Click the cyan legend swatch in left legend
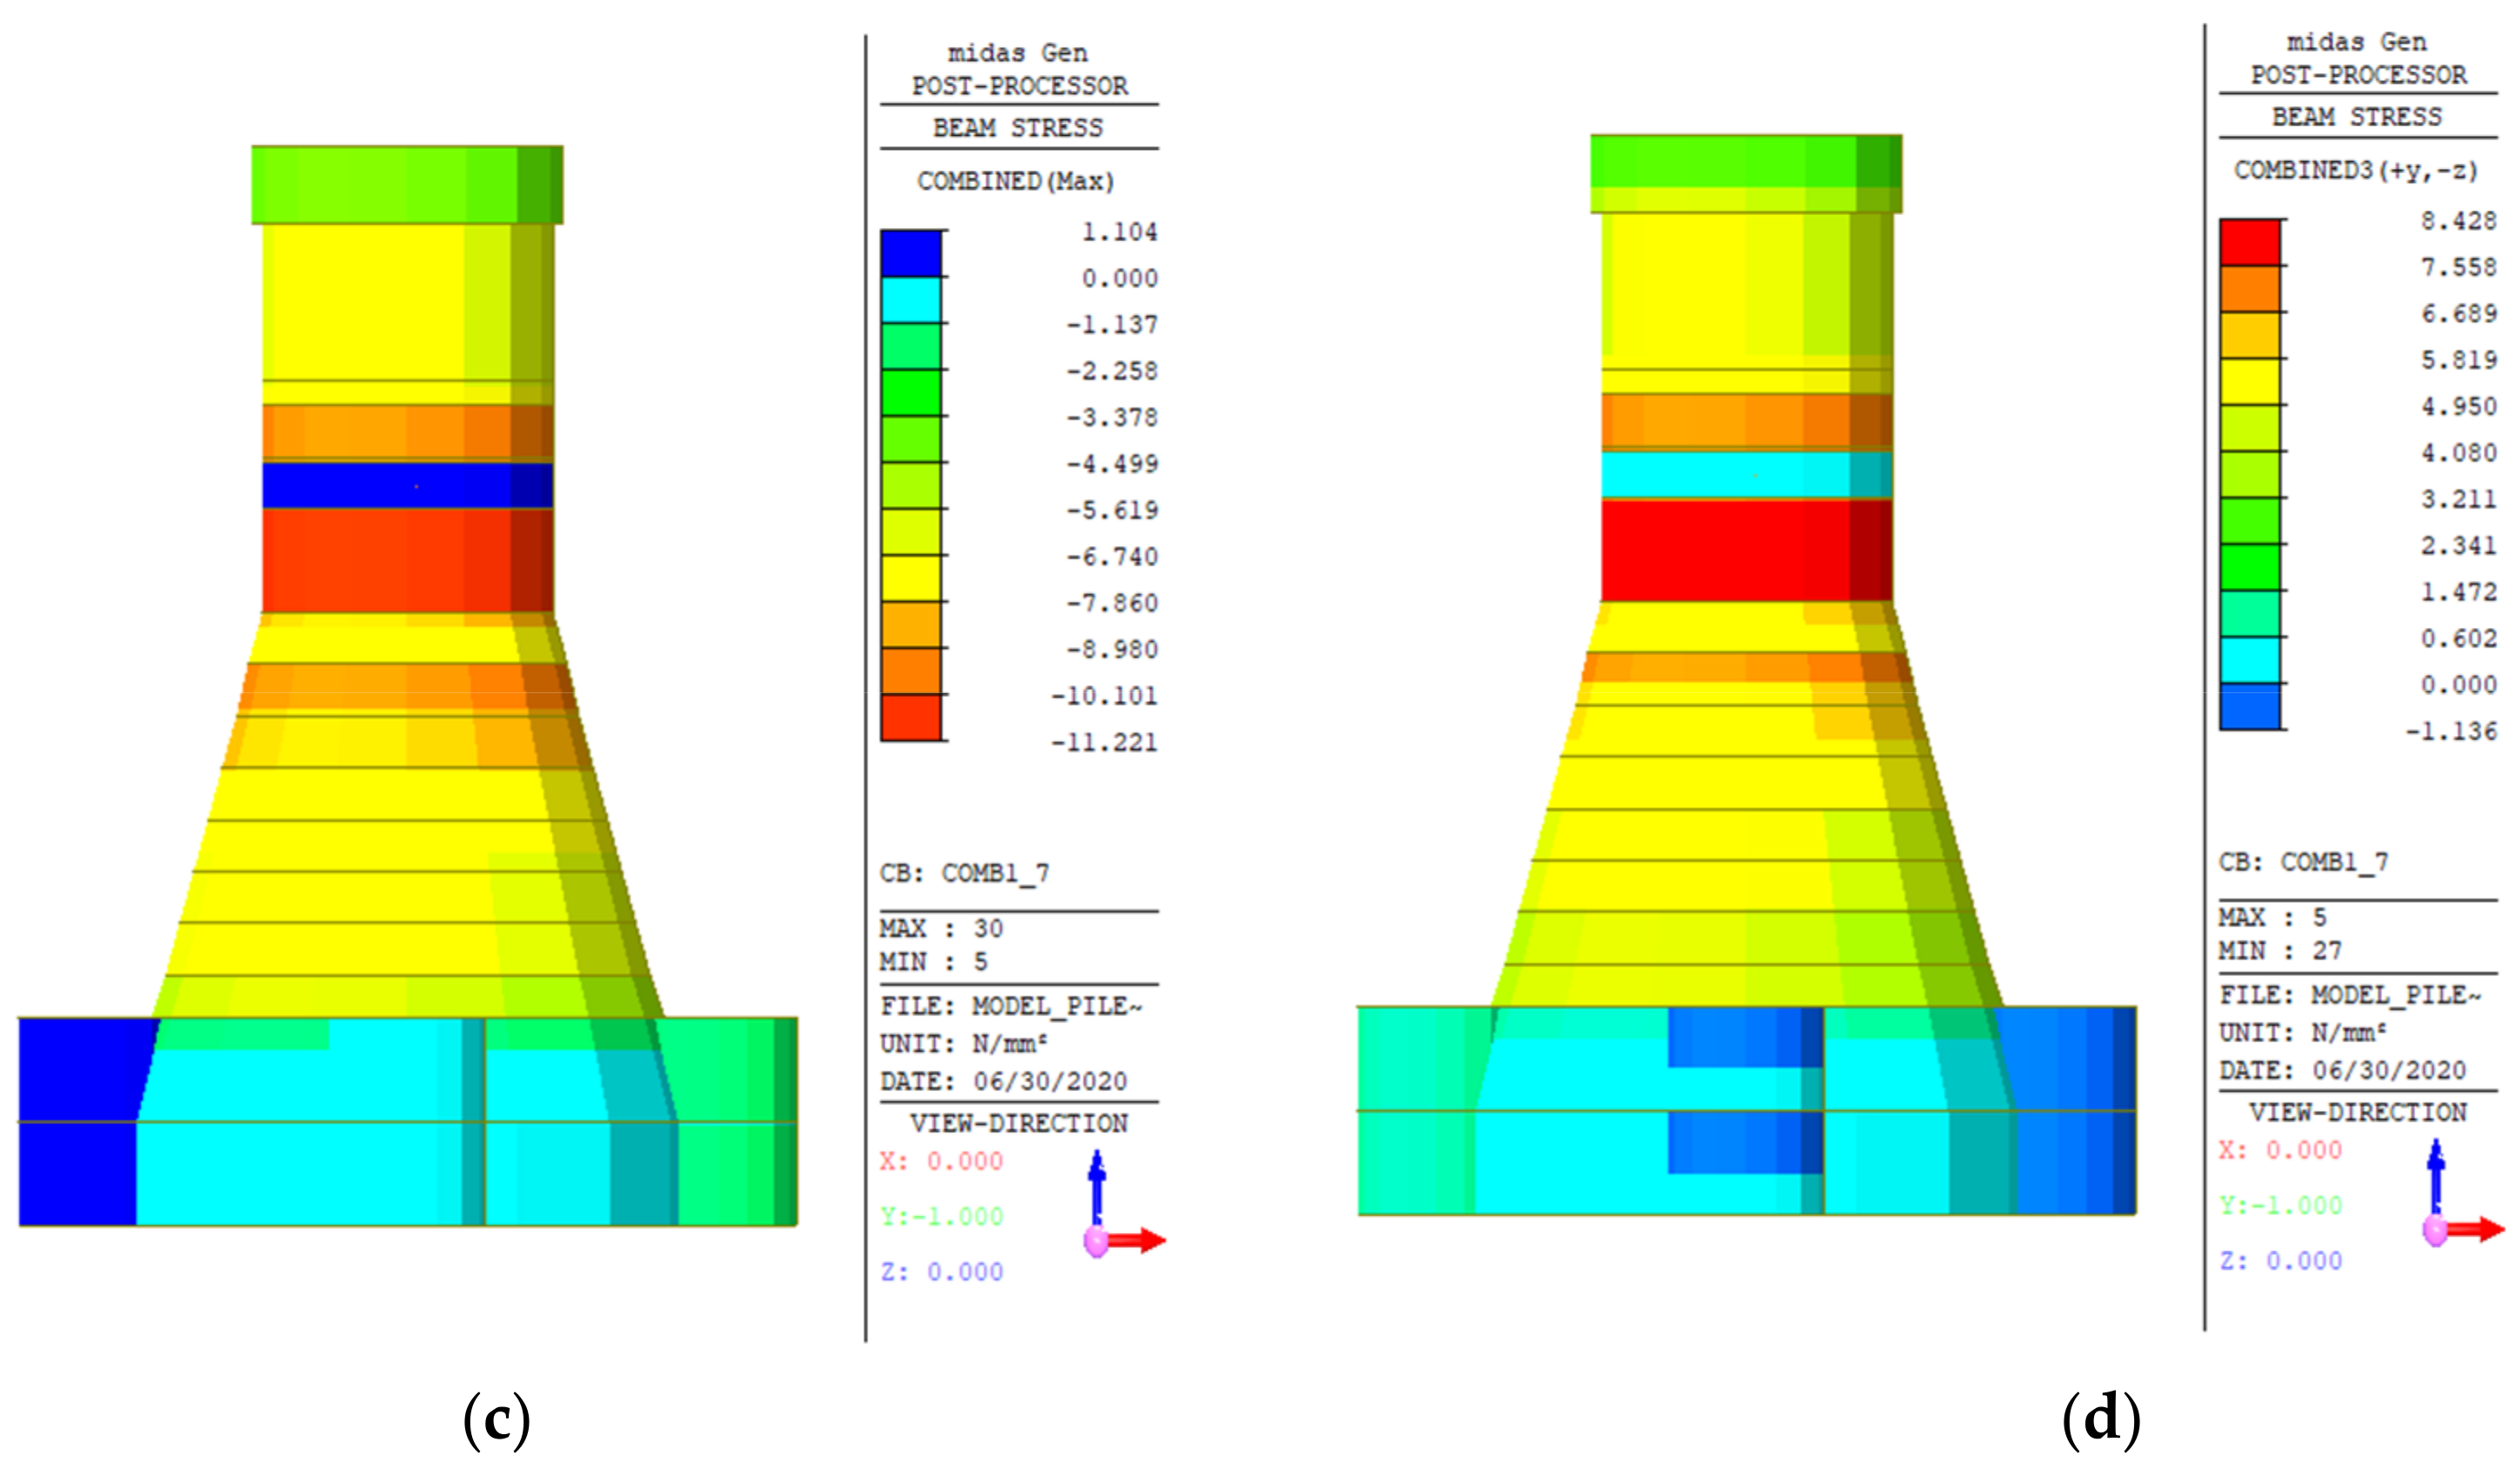 pos(910,300)
